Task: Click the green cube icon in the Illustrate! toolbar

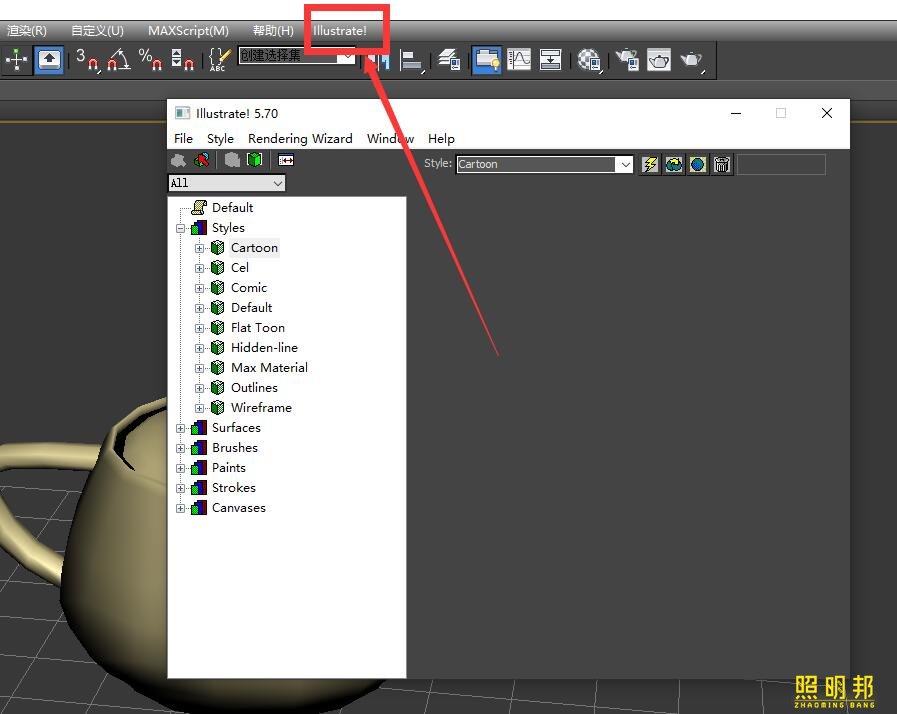Action: pos(255,160)
